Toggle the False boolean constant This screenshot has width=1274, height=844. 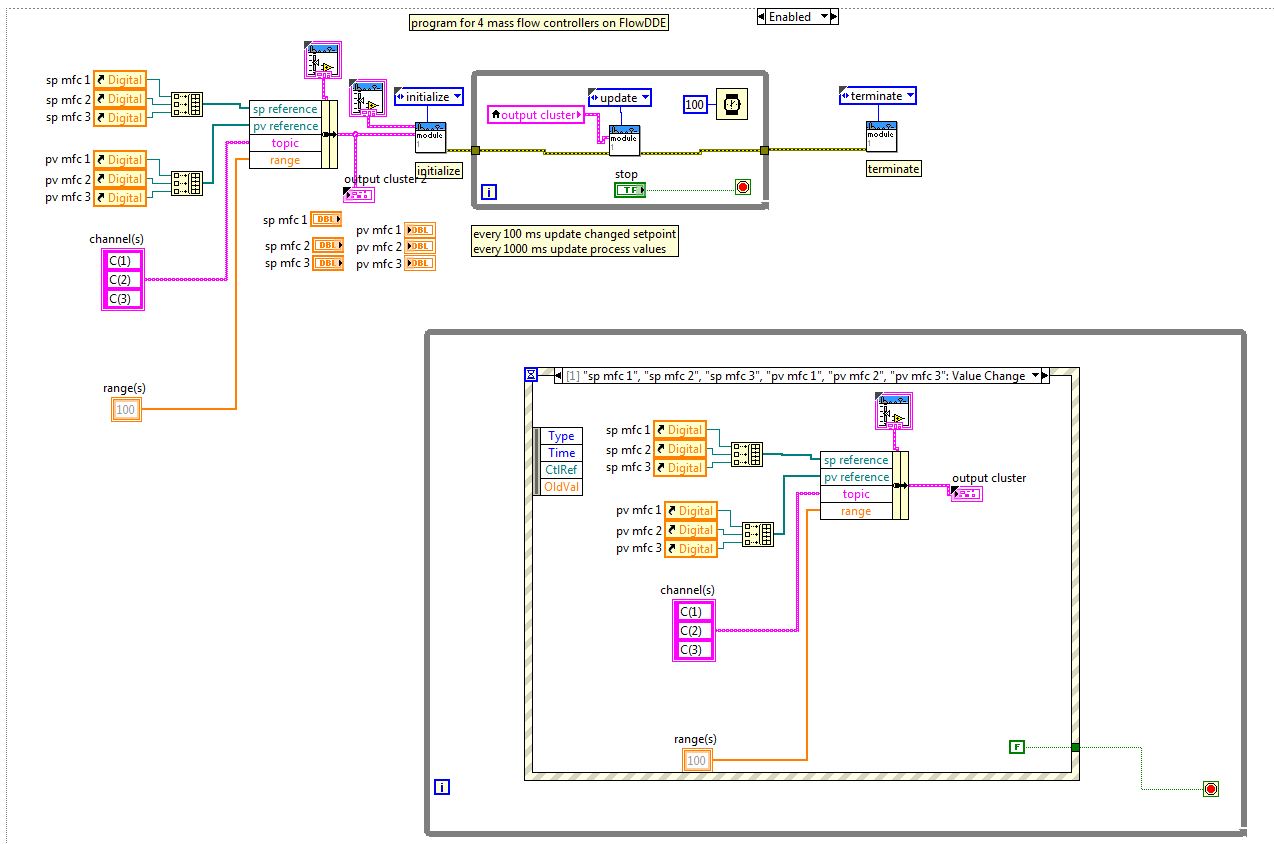(1017, 746)
